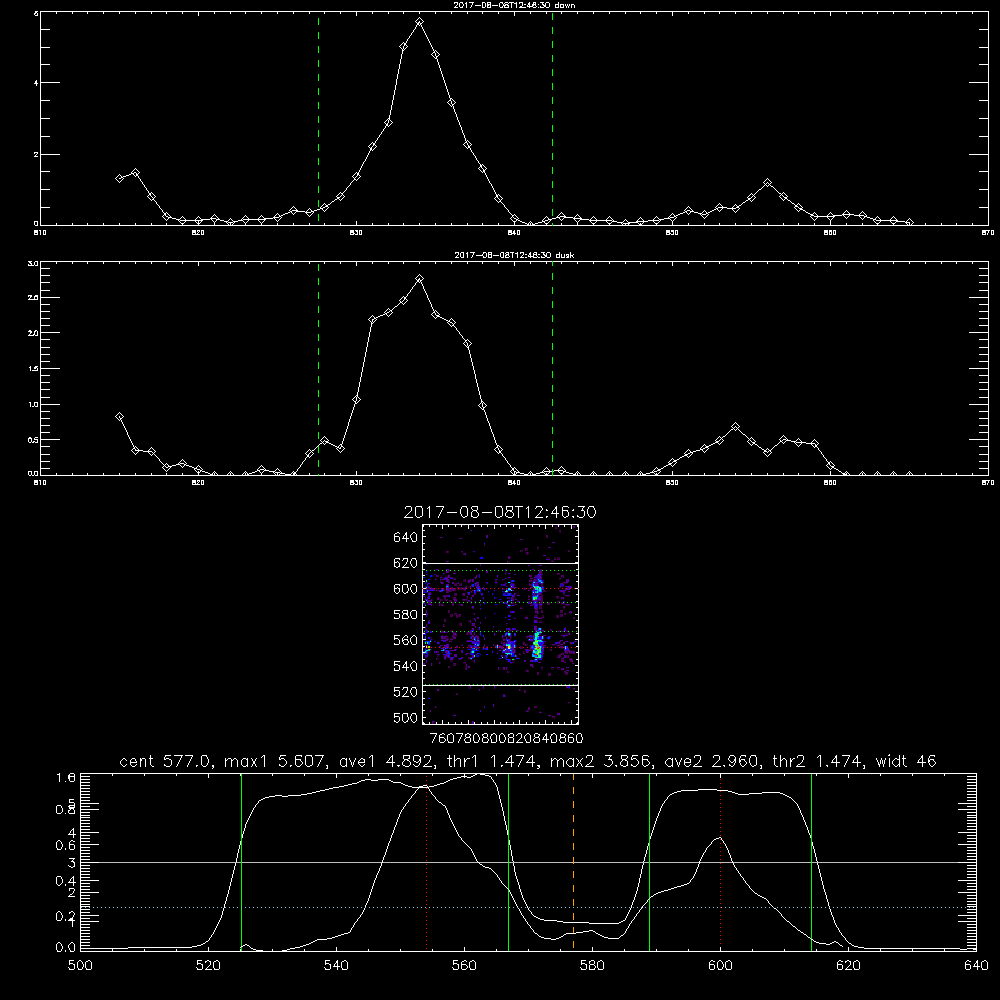The image size is (1000, 1000).
Task: Click the timestamp title above the heat map
Action: point(500,512)
